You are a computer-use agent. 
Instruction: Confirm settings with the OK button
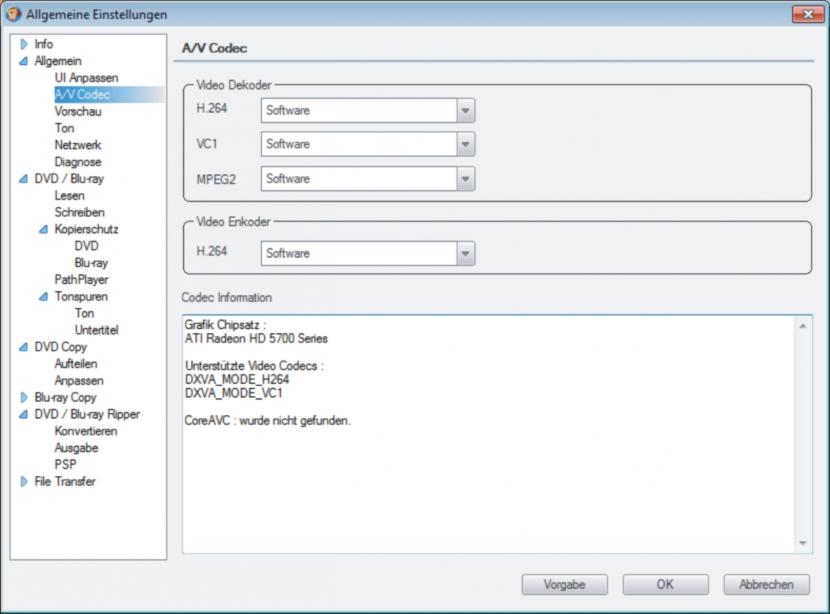click(665, 585)
